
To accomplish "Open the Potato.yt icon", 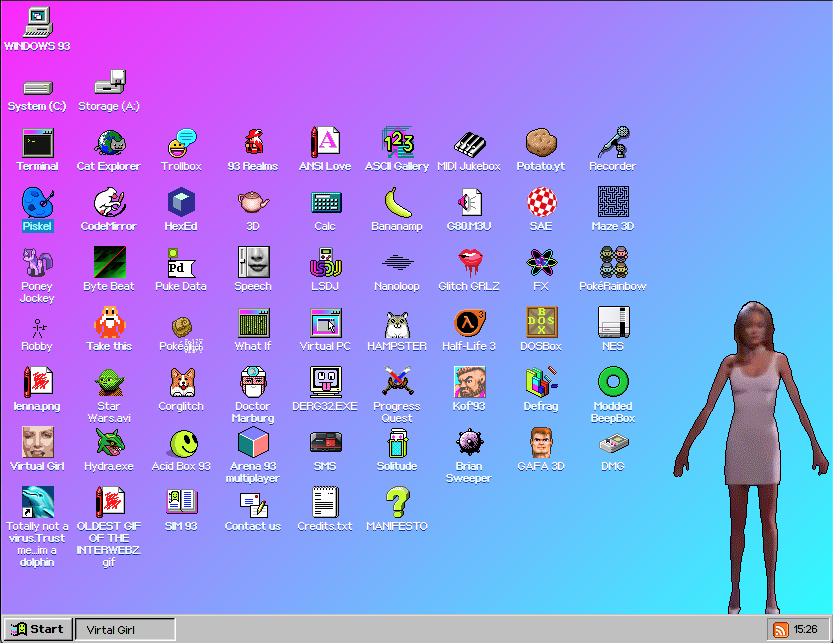I will click(541, 144).
